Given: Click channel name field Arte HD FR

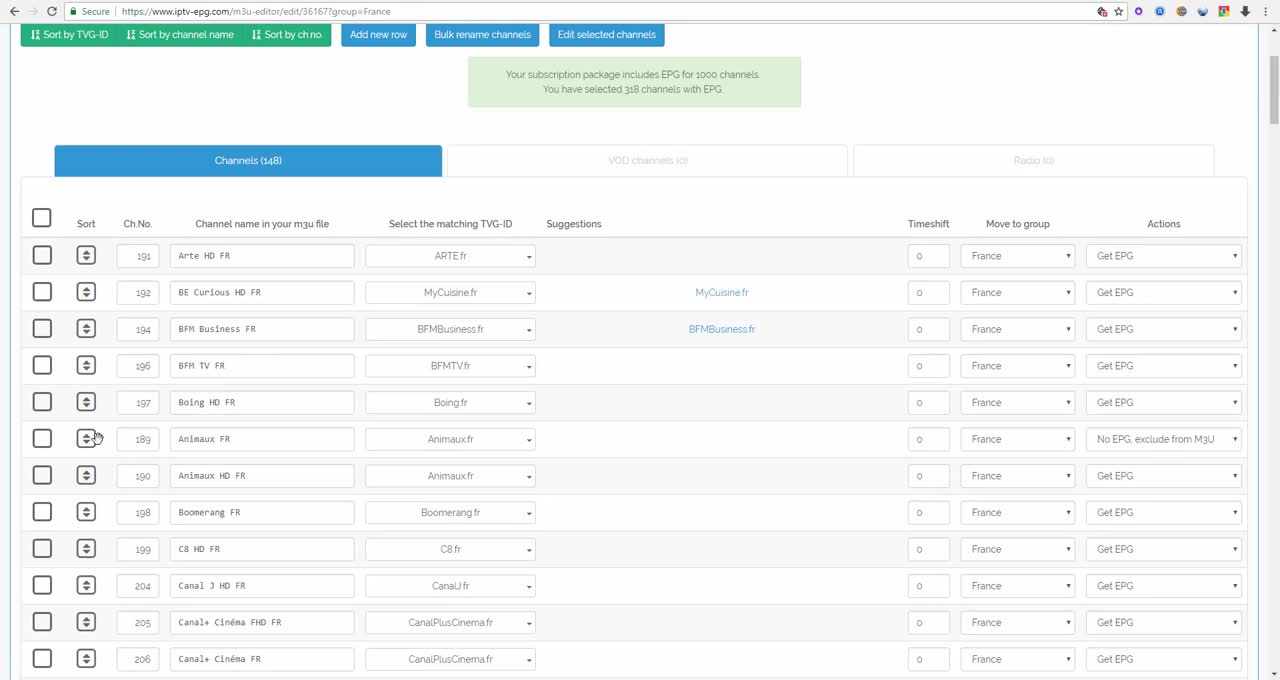Looking at the screenshot, I should (x=262, y=256).
